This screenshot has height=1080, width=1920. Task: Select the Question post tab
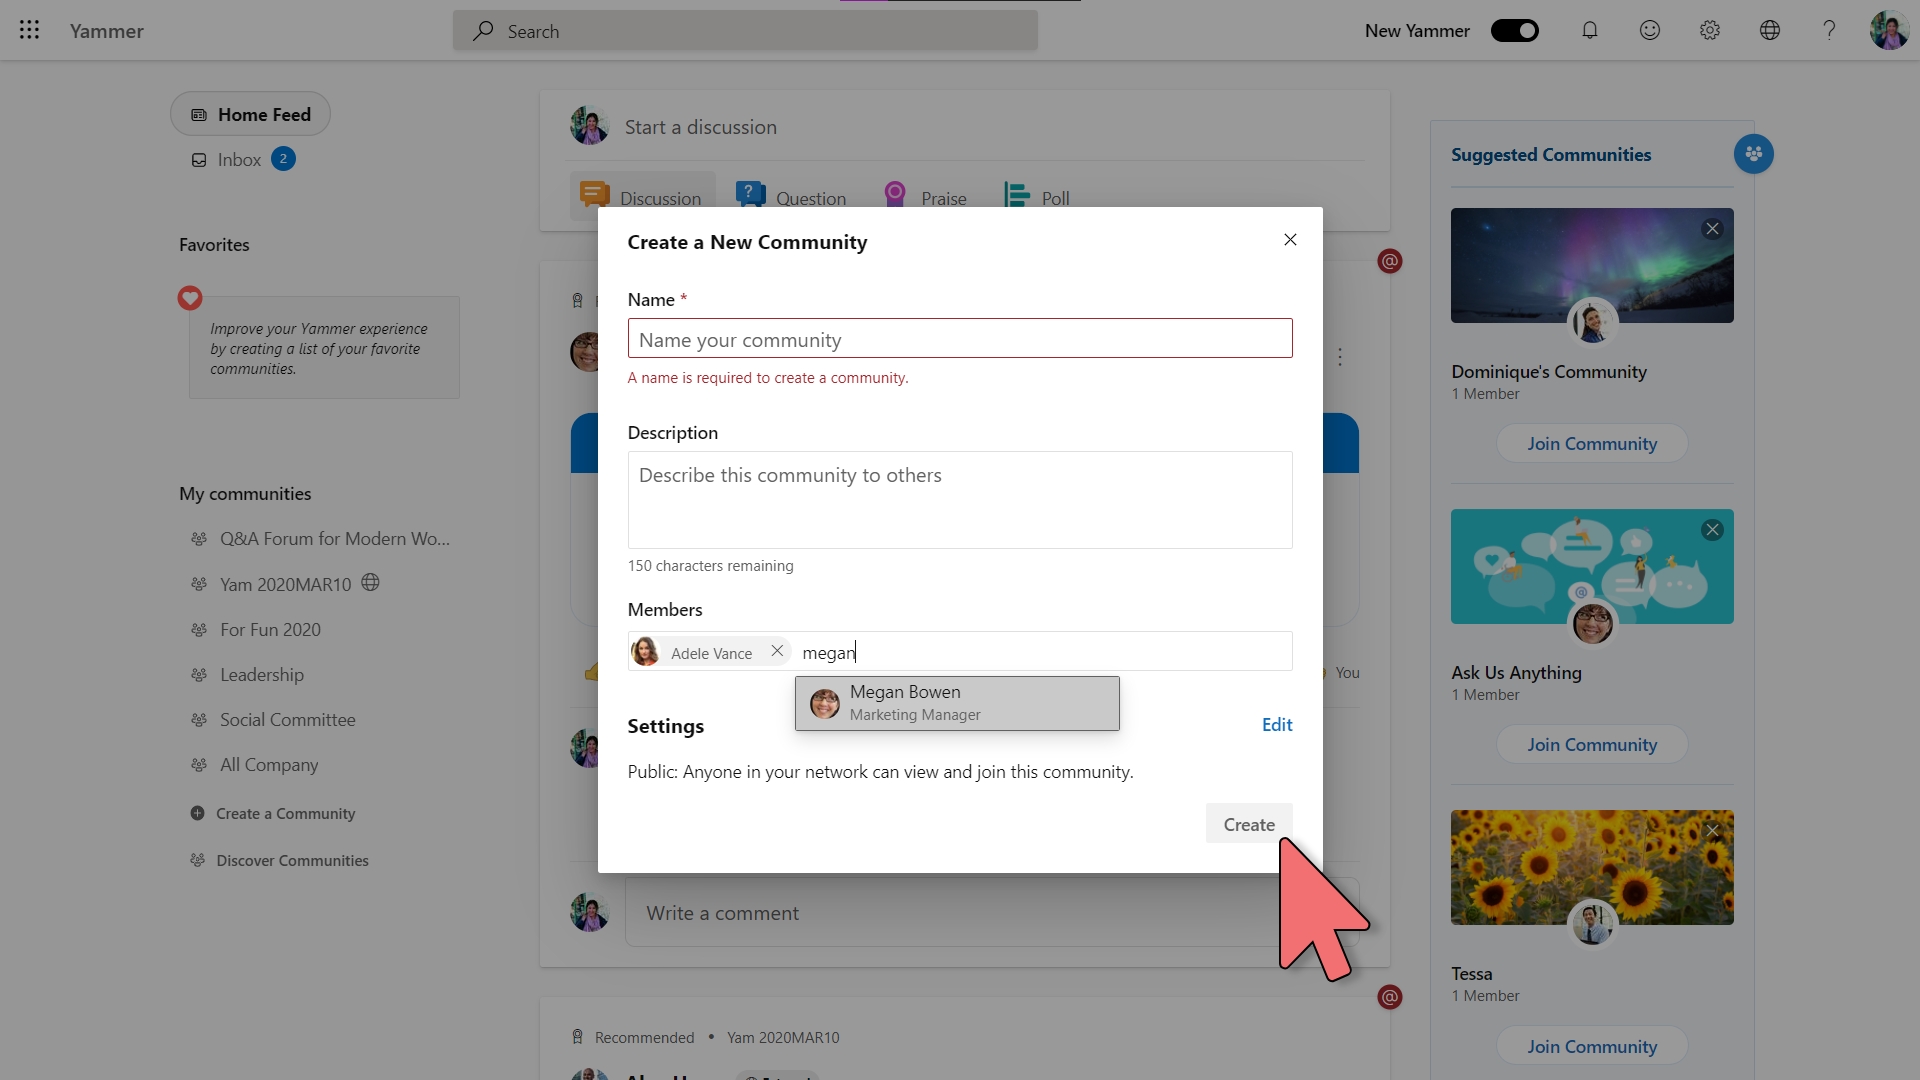tap(791, 196)
